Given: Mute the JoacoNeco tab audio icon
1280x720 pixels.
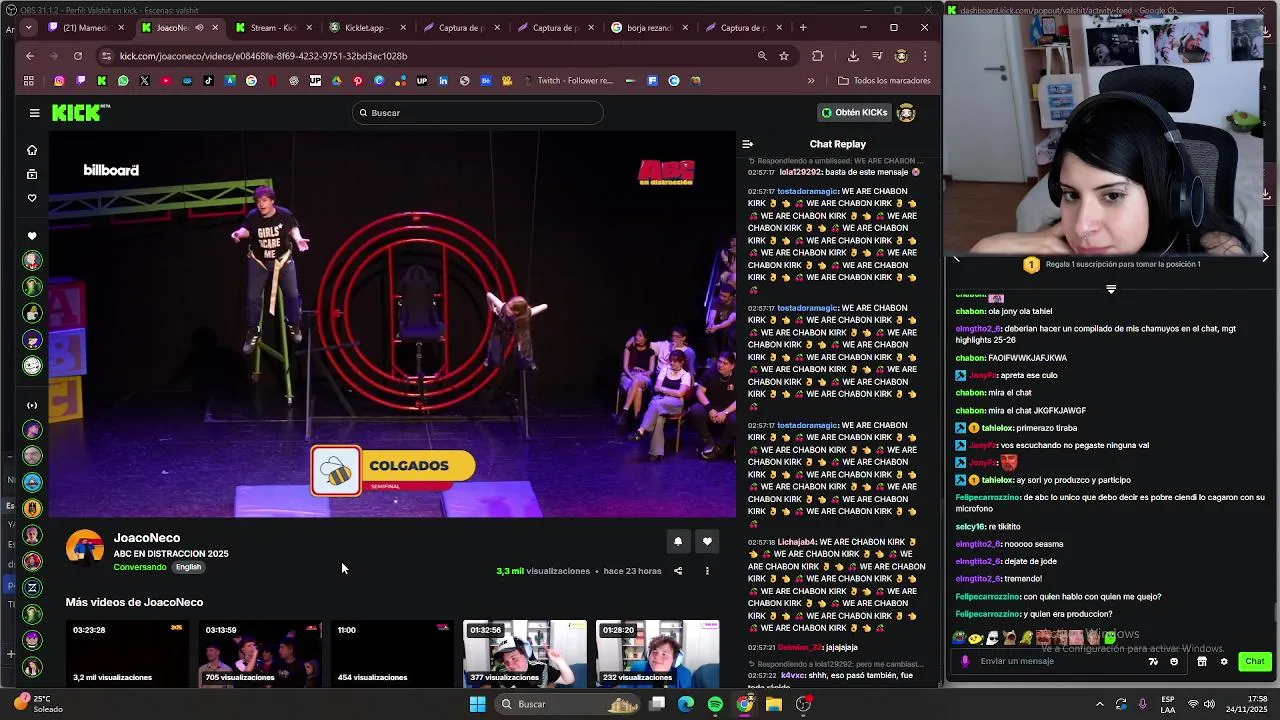Looking at the screenshot, I should 199,28.
